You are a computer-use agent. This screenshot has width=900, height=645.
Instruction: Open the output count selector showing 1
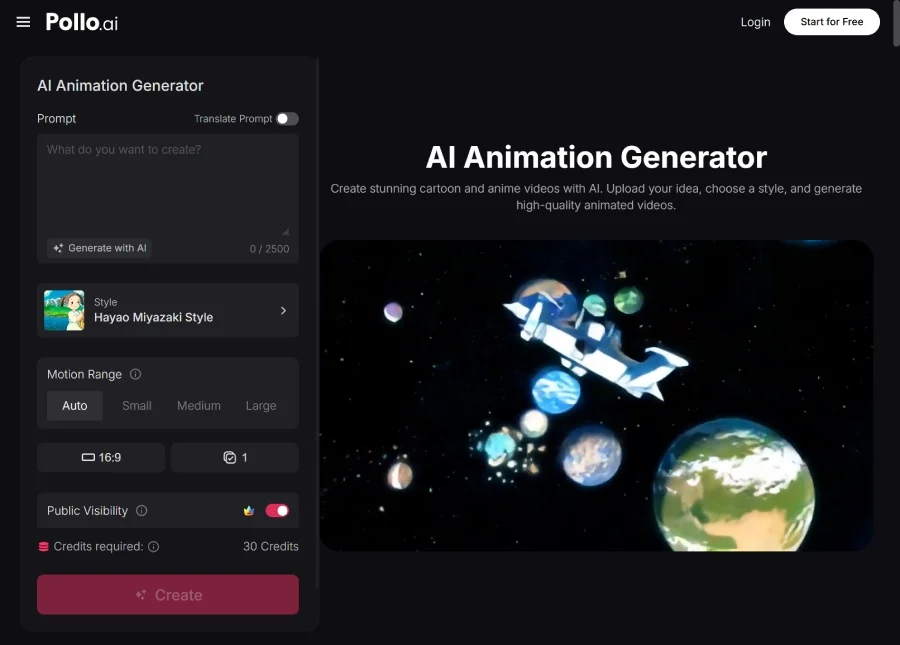coord(235,457)
